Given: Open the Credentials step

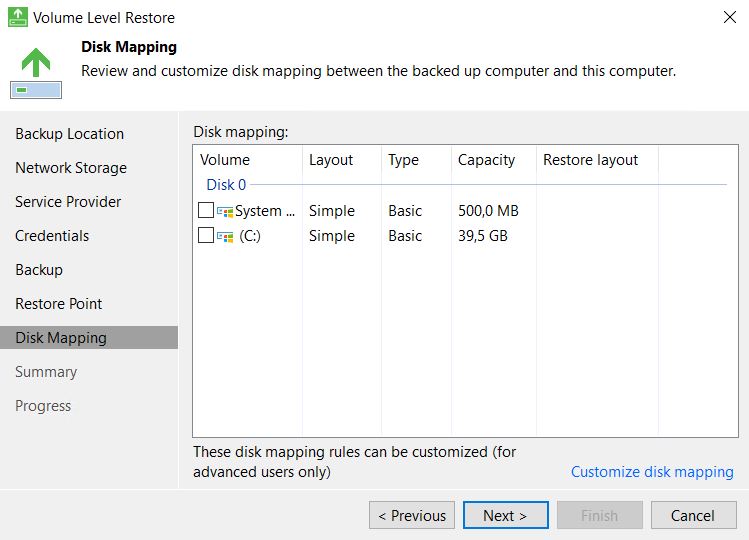Looking at the screenshot, I should tap(52, 236).
